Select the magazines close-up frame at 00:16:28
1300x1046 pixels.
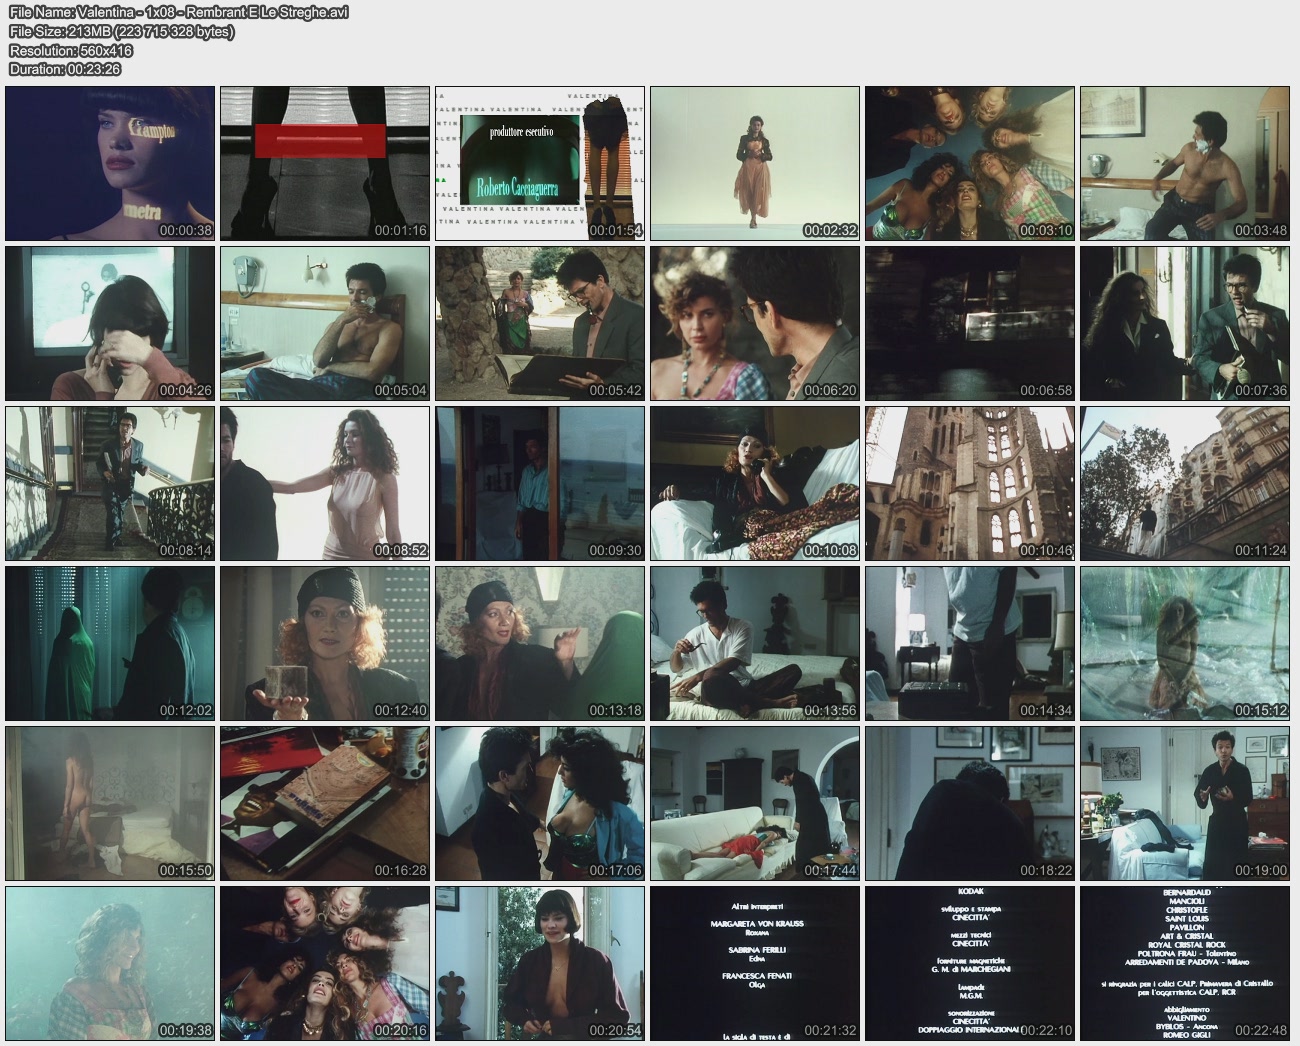click(x=325, y=803)
